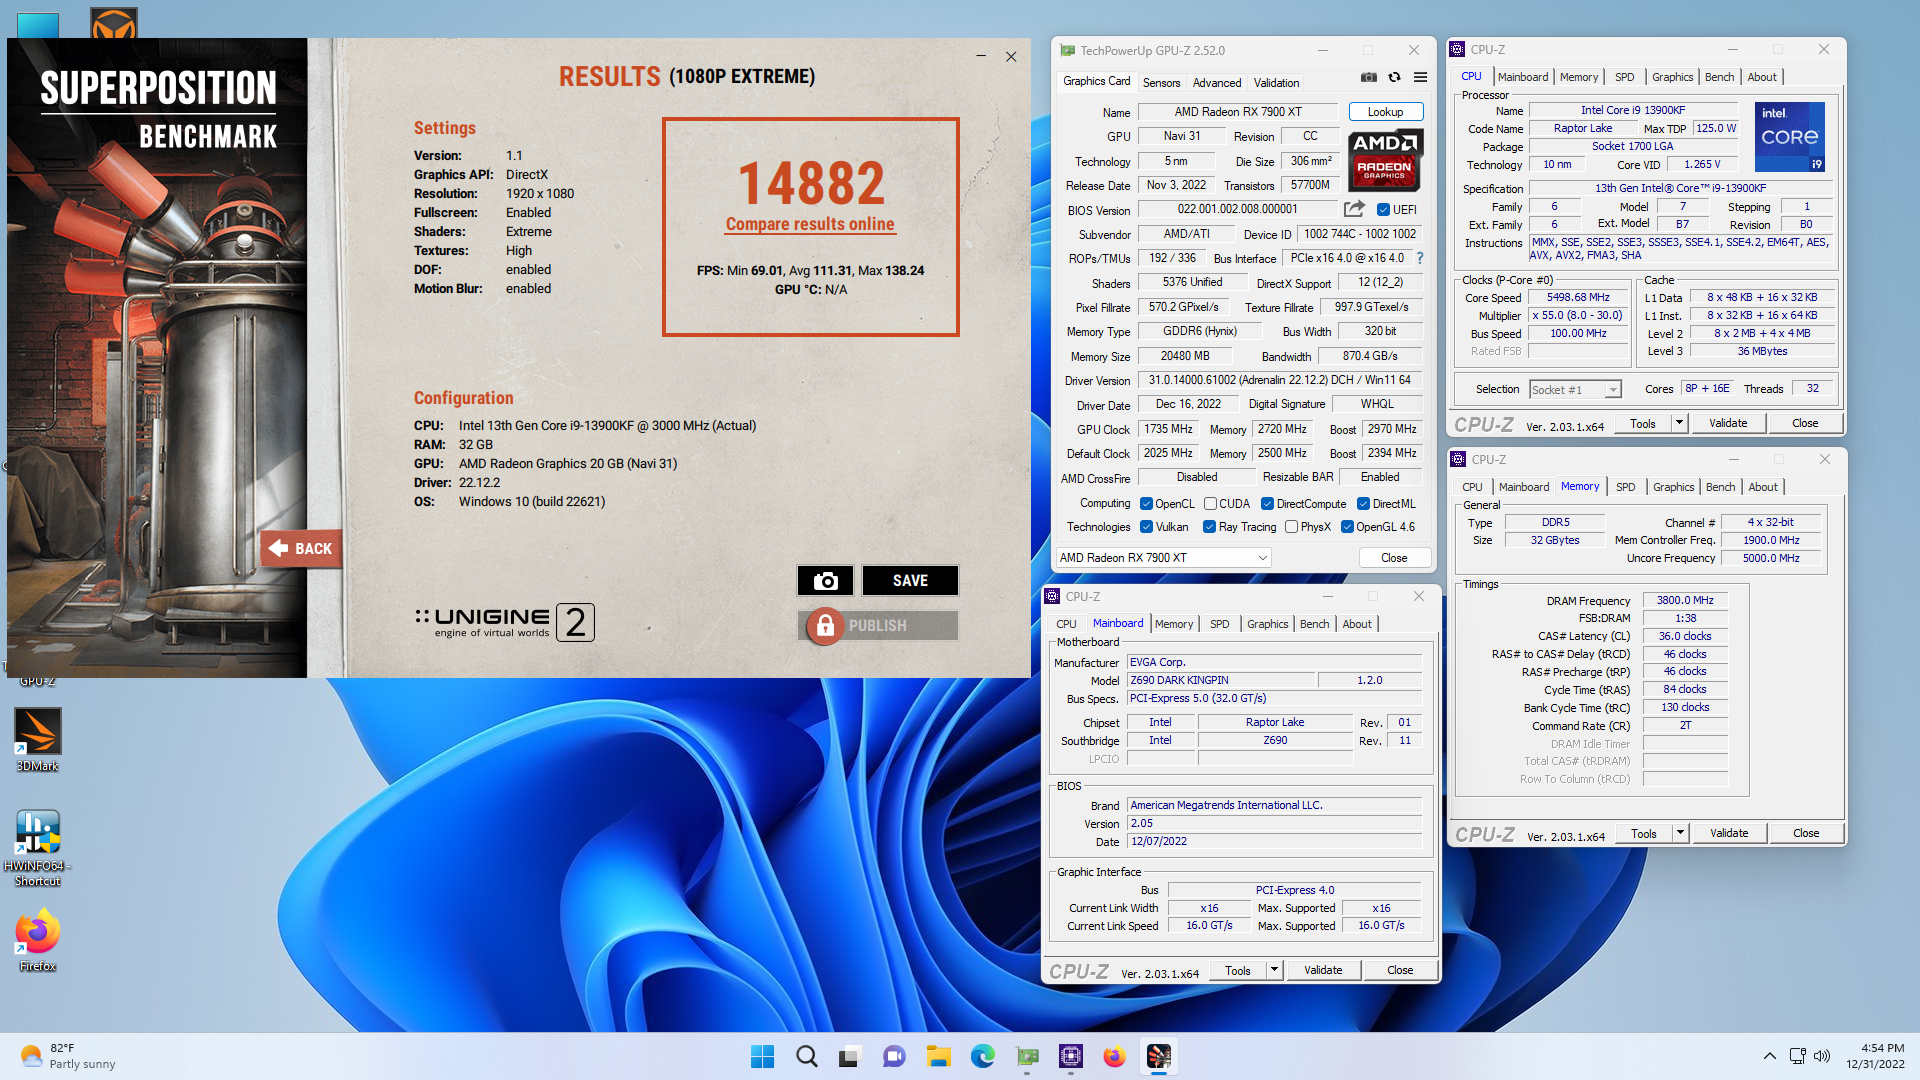Click the BIOS share/export icon in GPU-Z
1920x1080 pixels.
point(1354,209)
